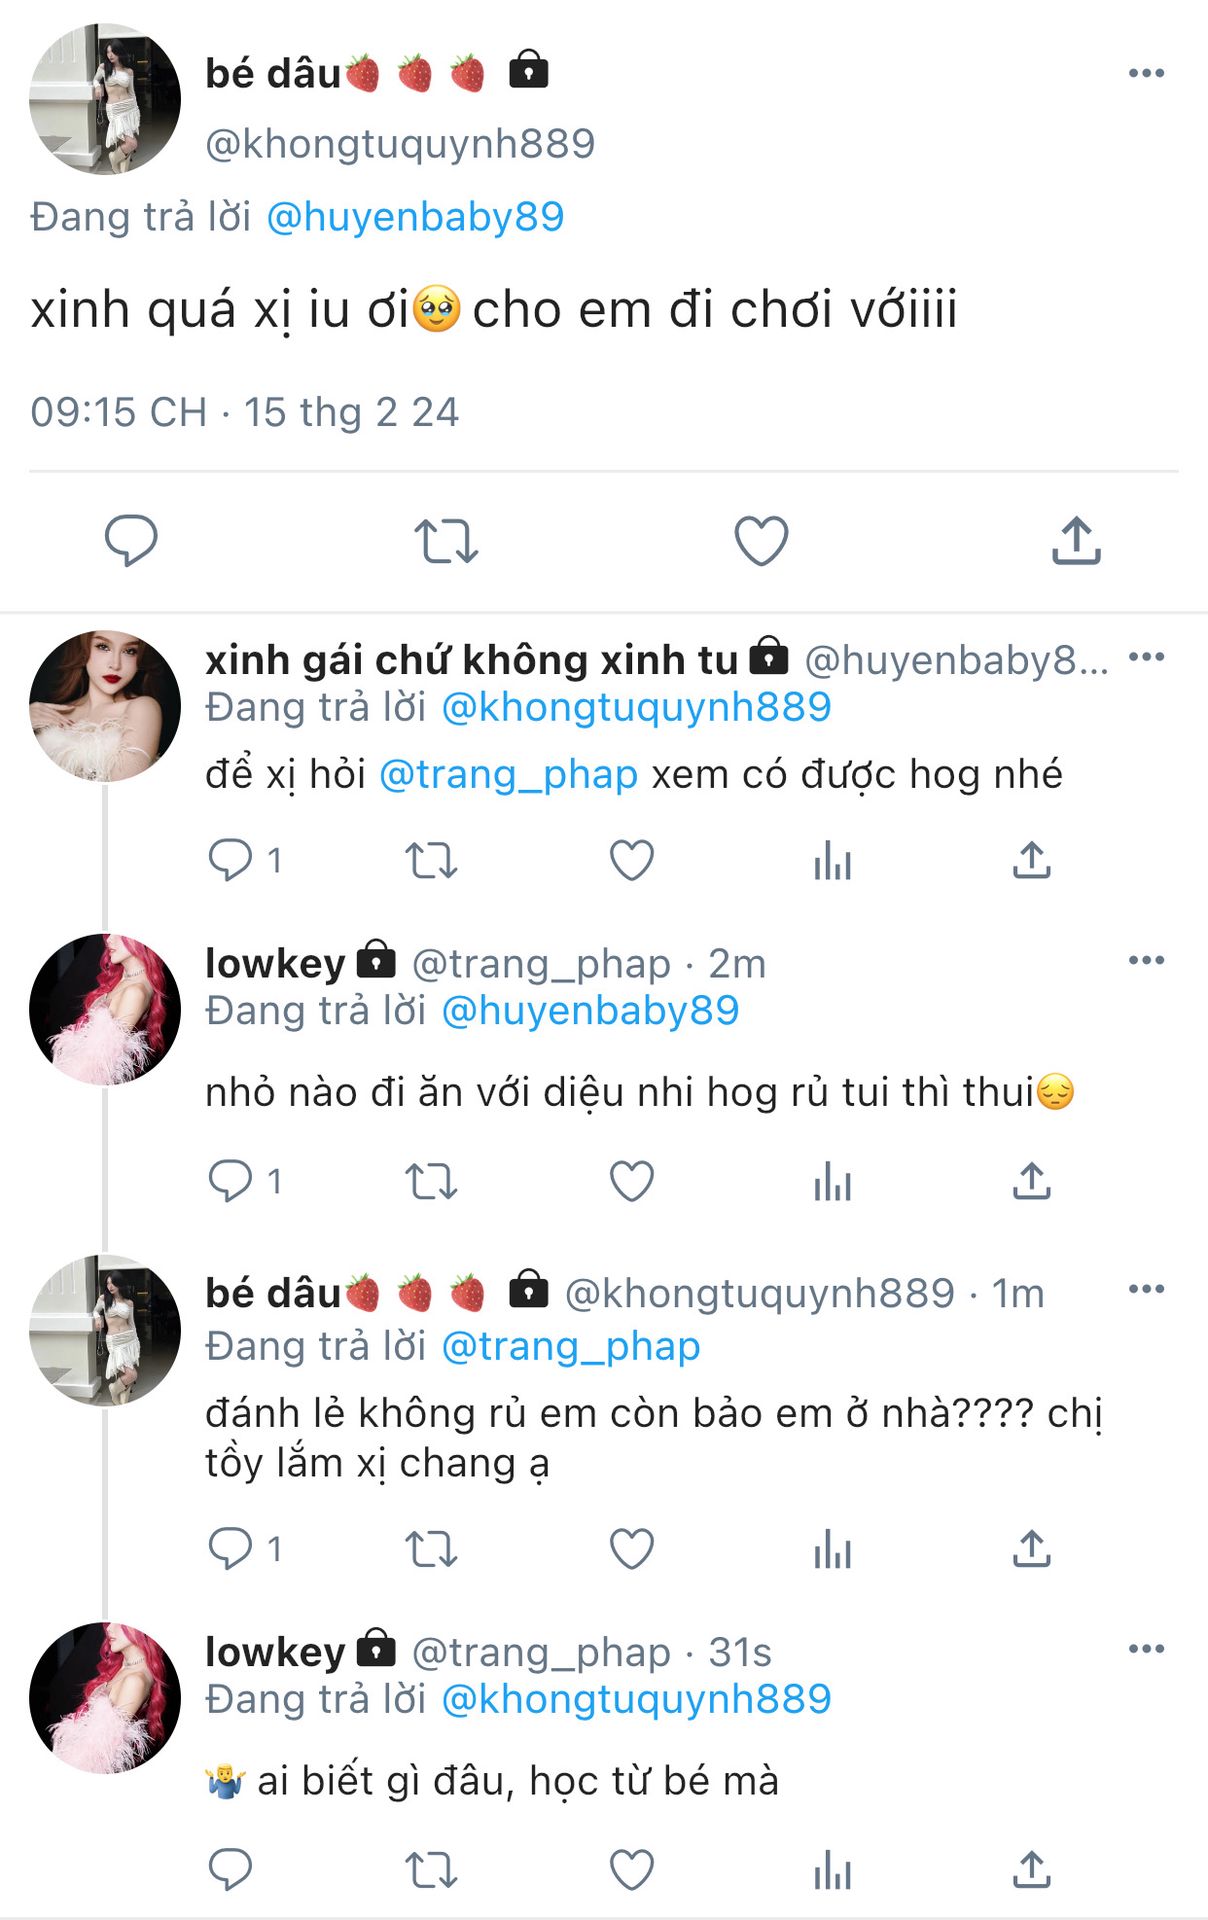View analytics for 'để xị hỏi' reply
The height and width of the screenshot is (1920, 1208).
pyautogui.click(x=832, y=860)
